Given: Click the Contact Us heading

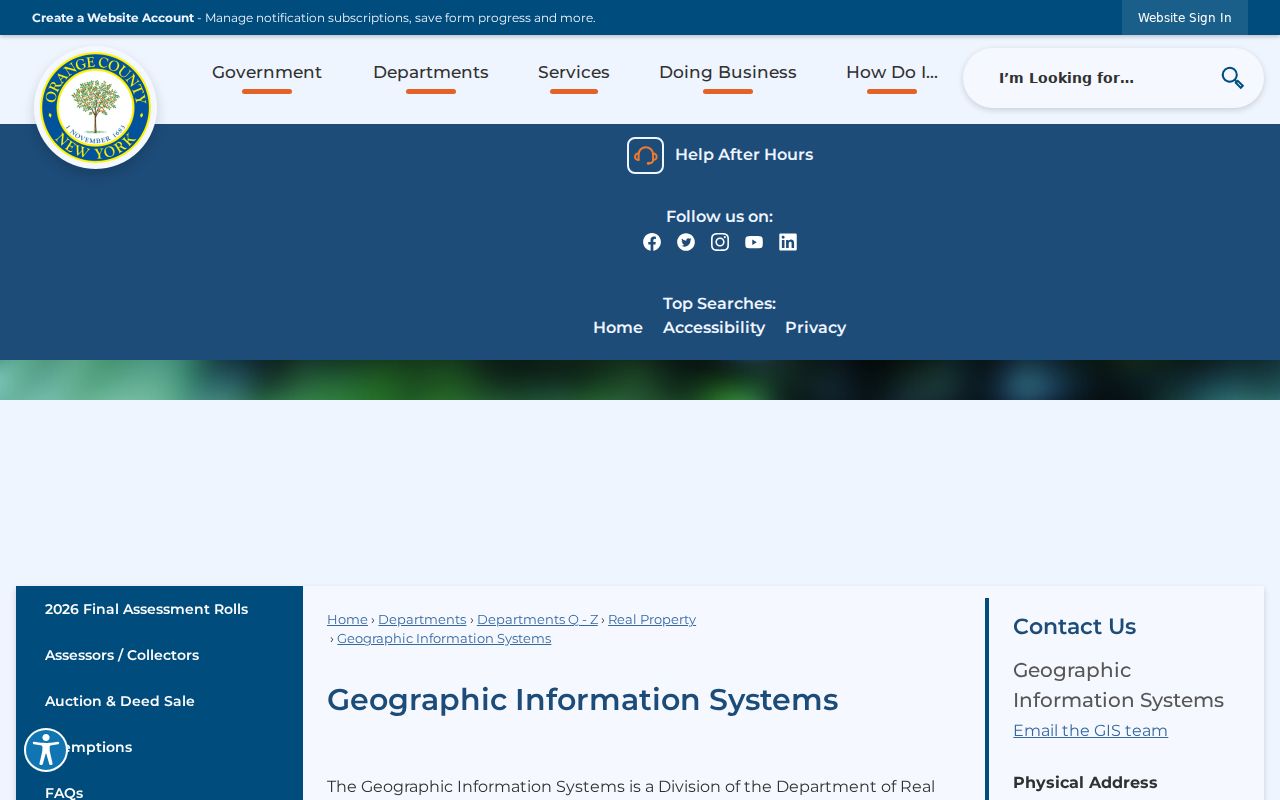Looking at the screenshot, I should pyautogui.click(x=1074, y=627).
